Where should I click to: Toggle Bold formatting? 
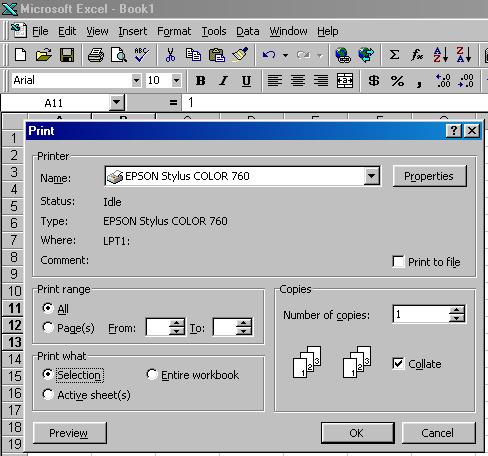200,81
